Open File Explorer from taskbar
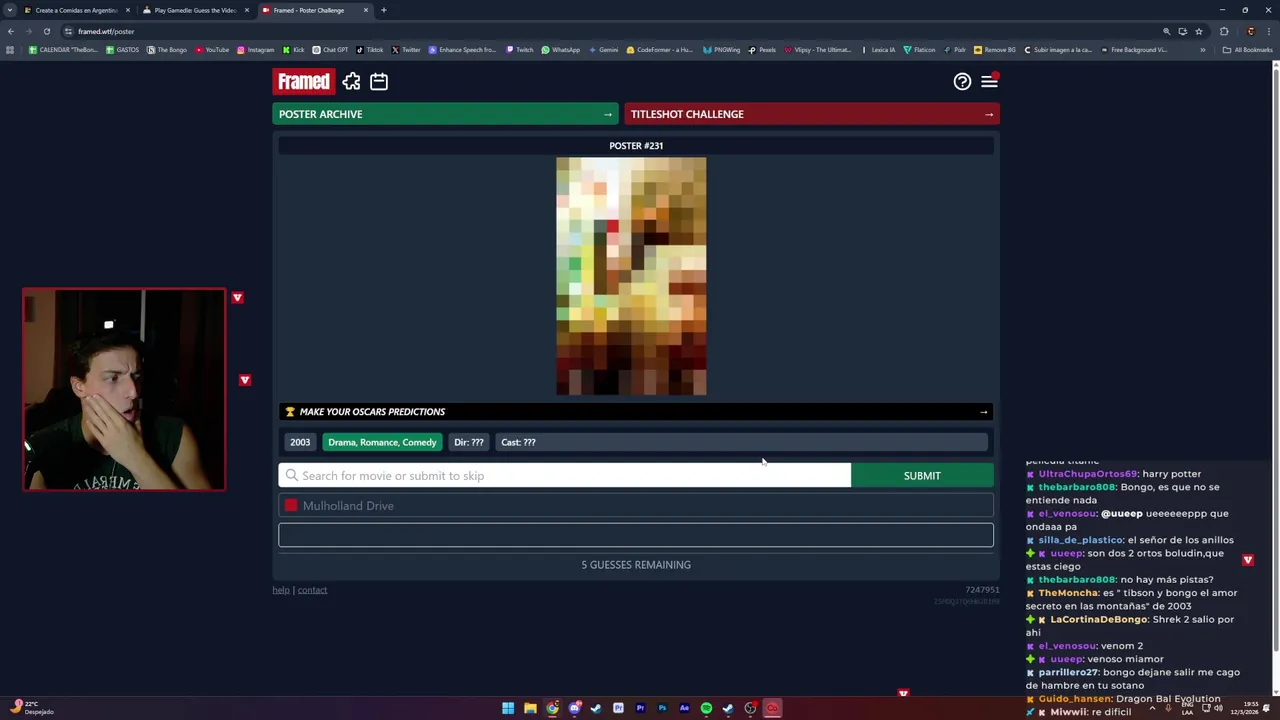 [530, 708]
